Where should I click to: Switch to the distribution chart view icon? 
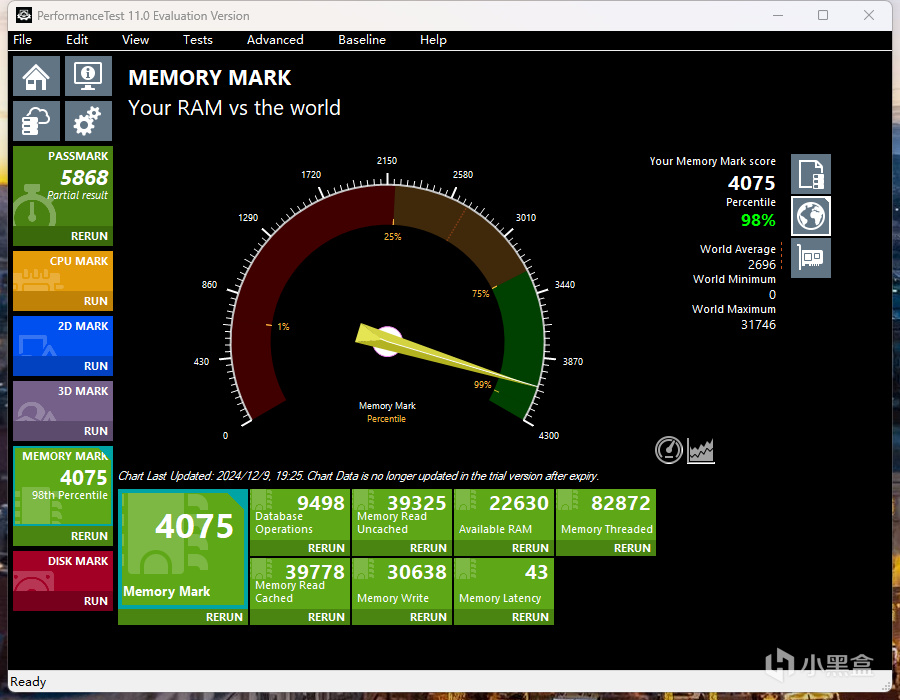[x=701, y=450]
